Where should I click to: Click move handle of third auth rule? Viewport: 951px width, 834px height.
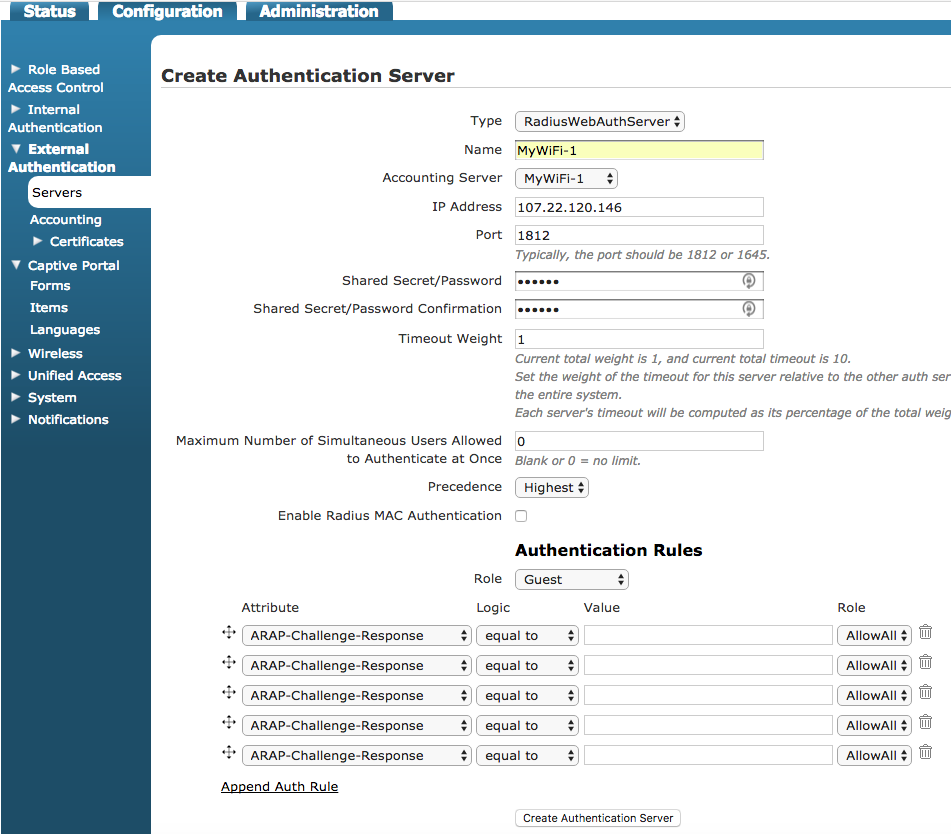tap(229, 692)
